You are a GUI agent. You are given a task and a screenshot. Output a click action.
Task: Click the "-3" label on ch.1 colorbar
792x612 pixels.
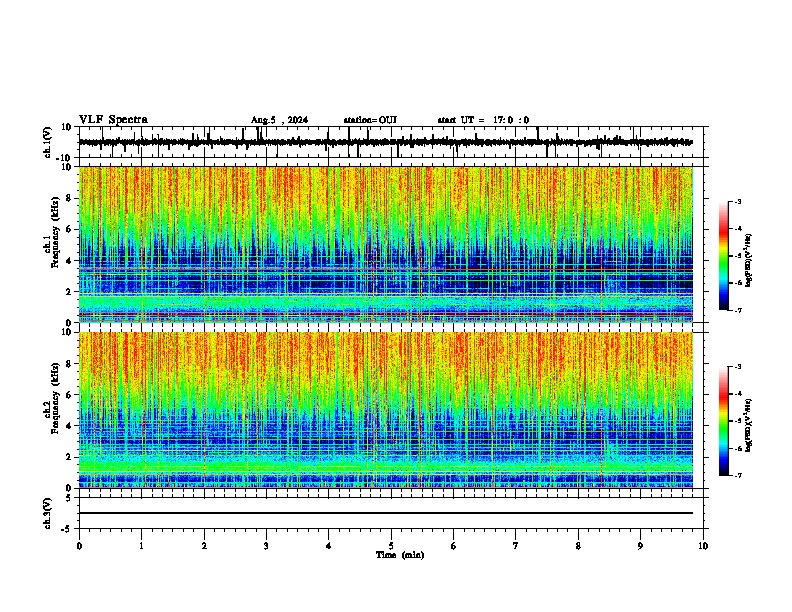pyautogui.click(x=738, y=201)
